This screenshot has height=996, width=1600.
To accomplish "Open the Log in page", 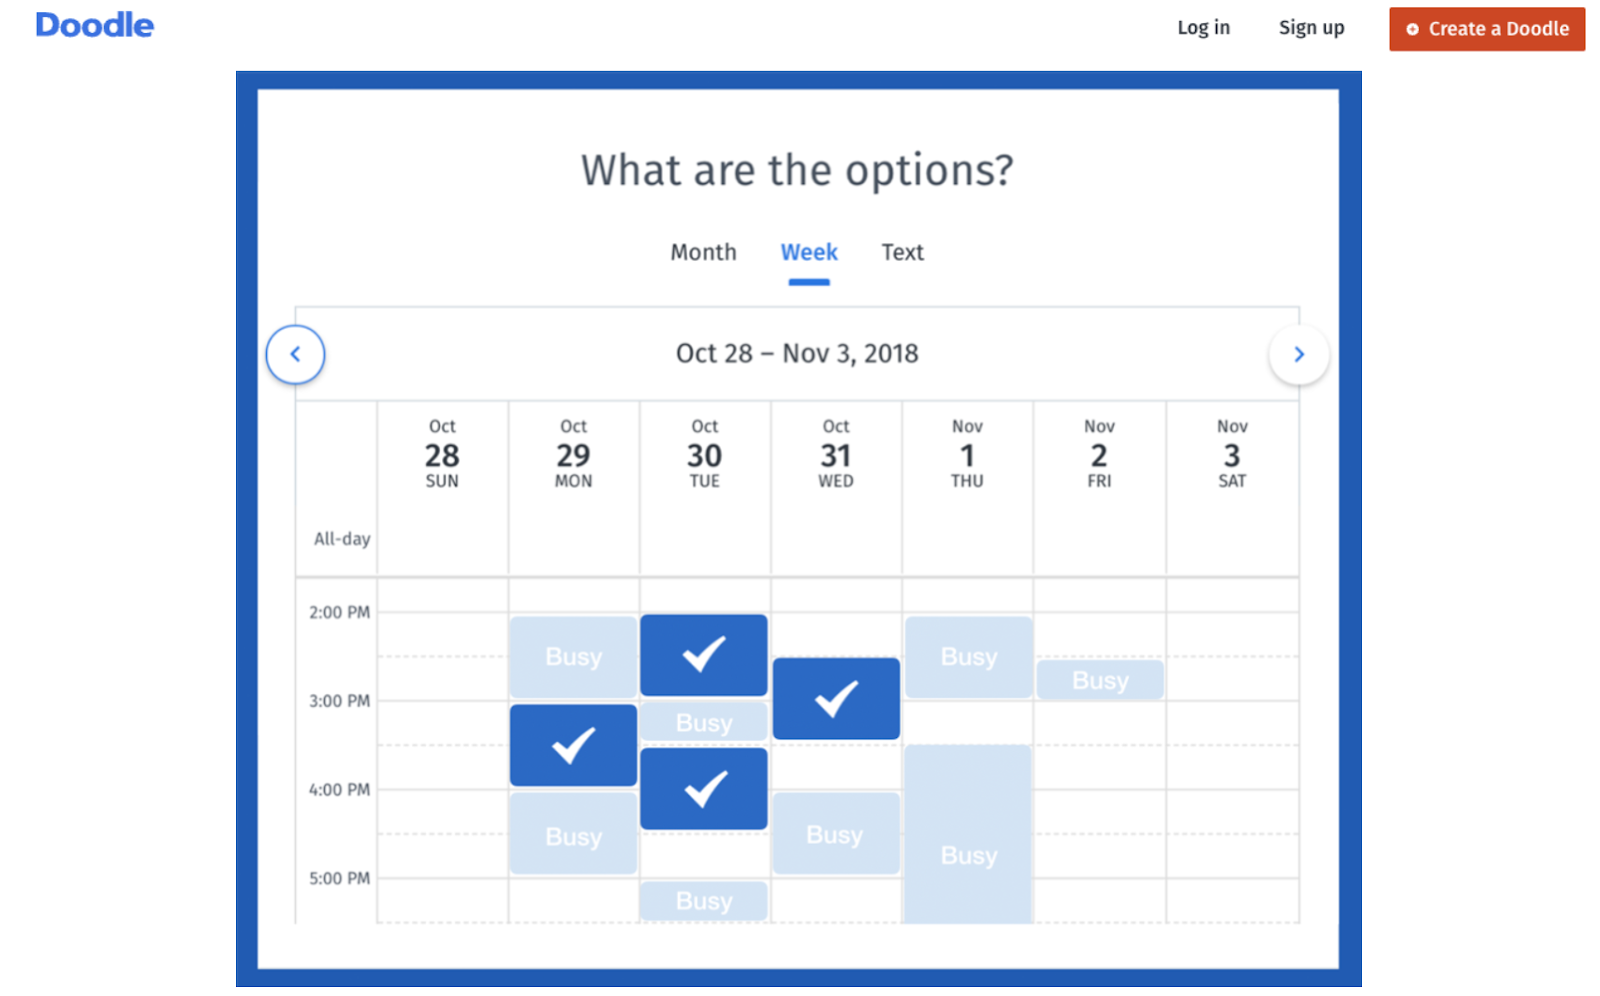I will click(x=1202, y=27).
